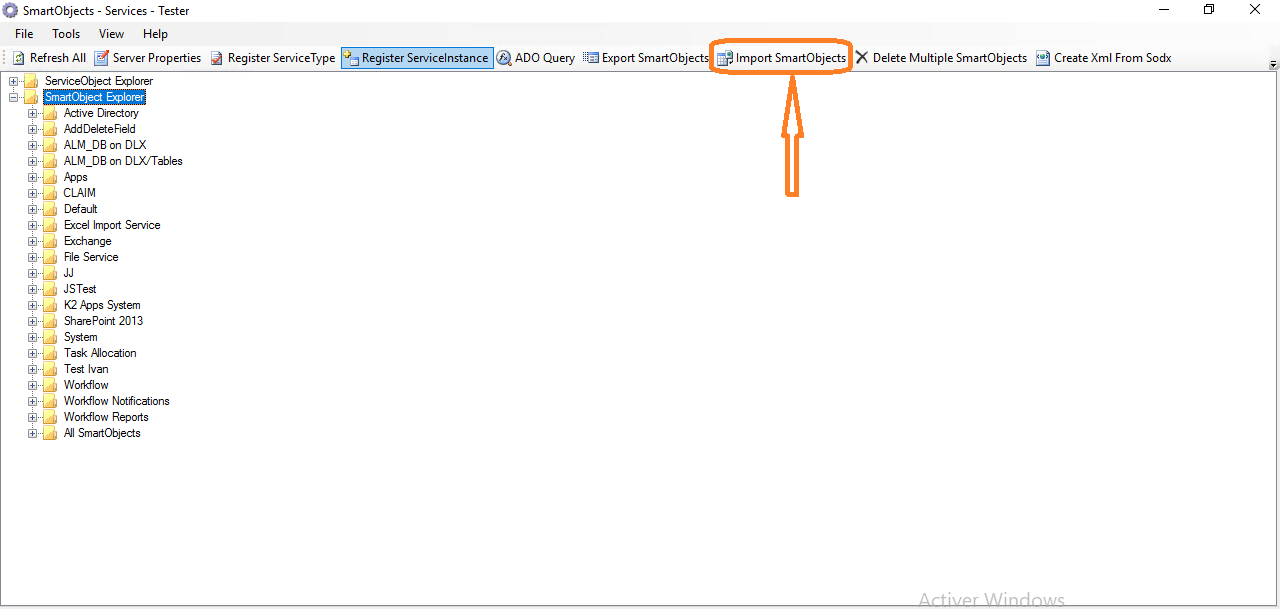Click the toolbar overflow arrow

click(x=1273, y=64)
